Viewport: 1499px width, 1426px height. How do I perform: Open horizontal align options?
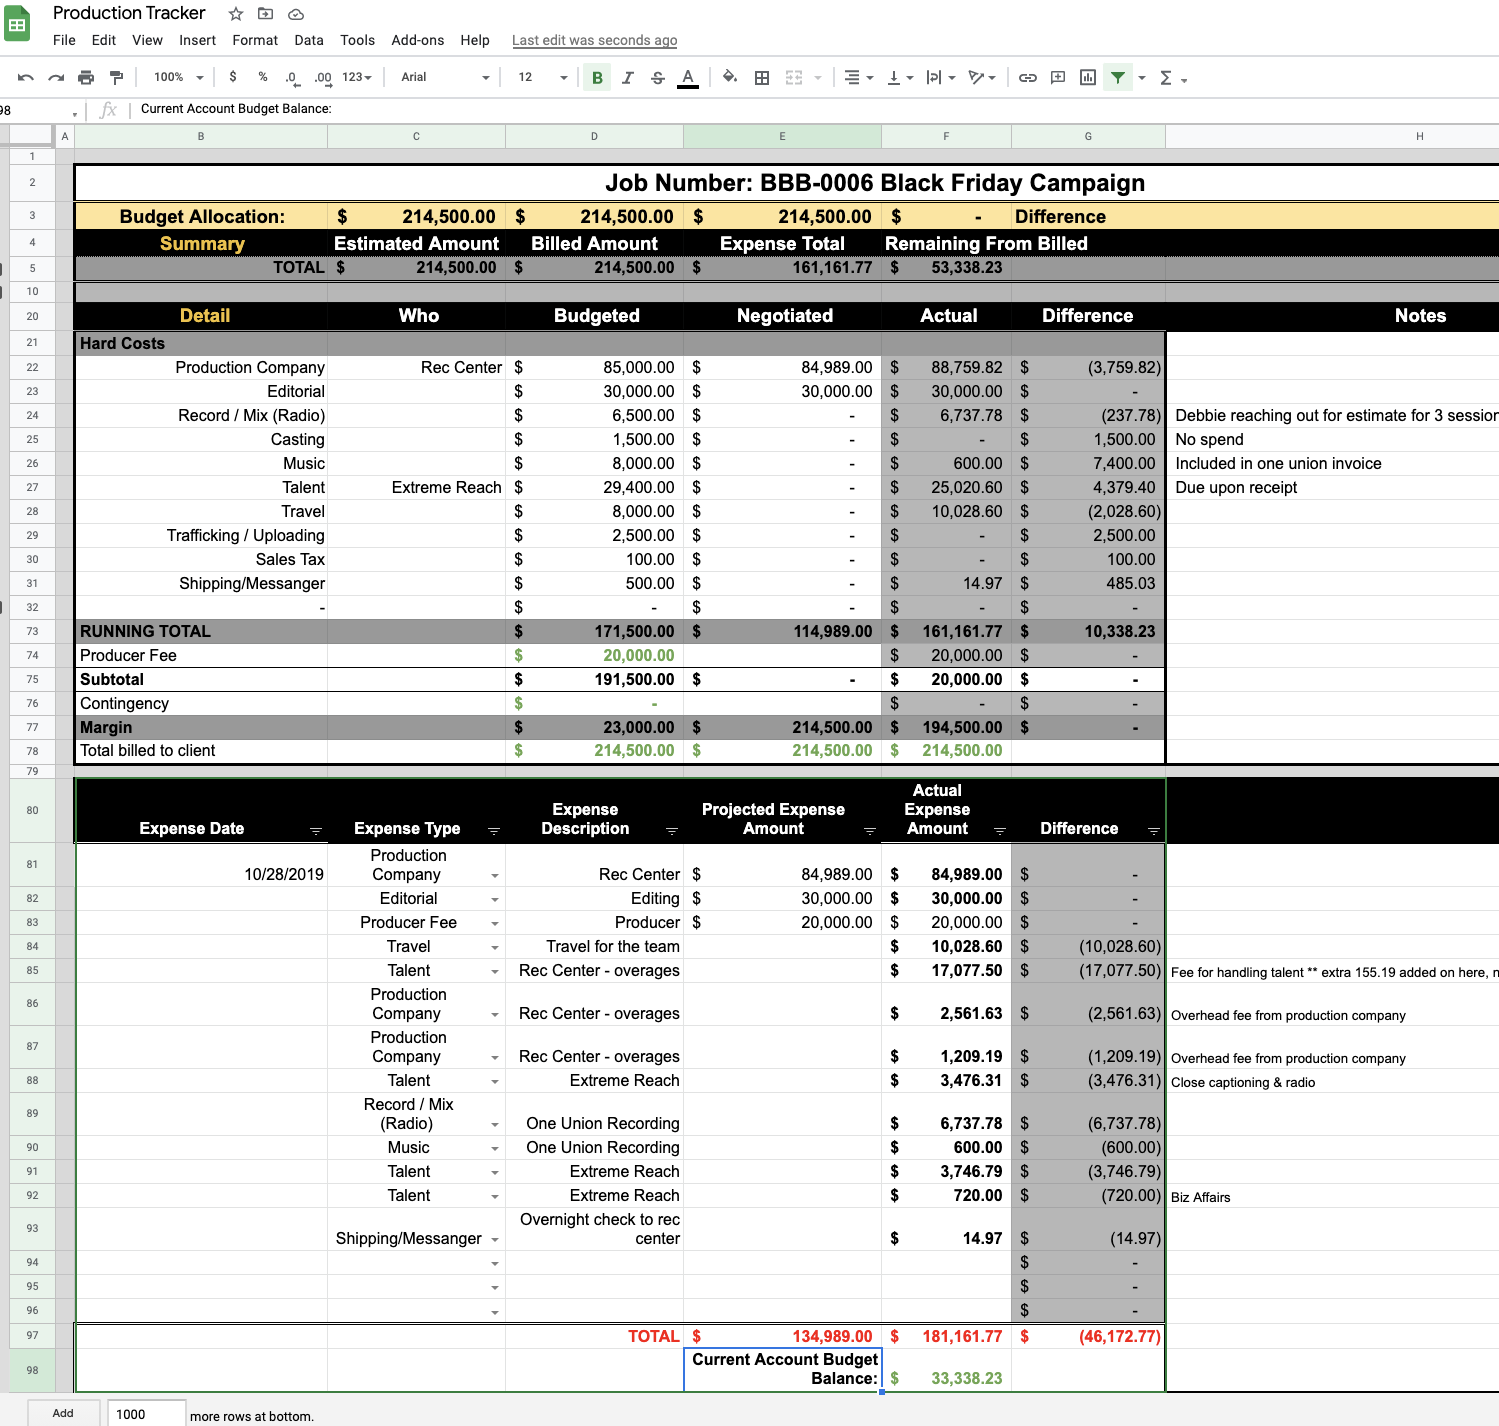click(x=858, y=78)
